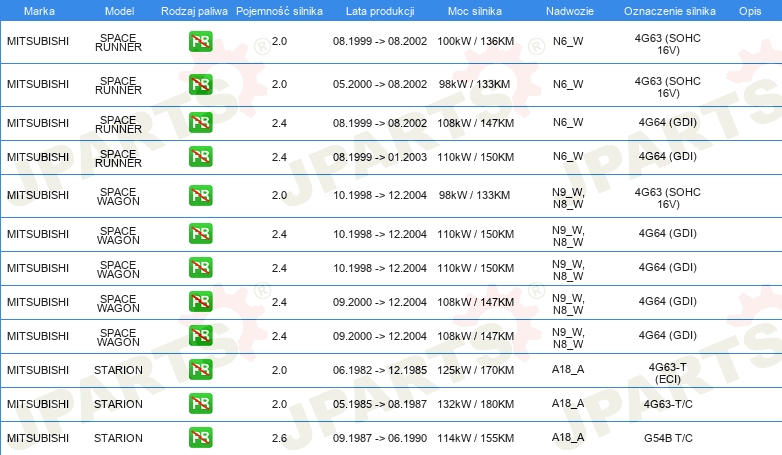Screen dimensions: 782x455
Task: Select SPACE WAGON in the 98kW / 133KM row
Action: coord(118,197)
